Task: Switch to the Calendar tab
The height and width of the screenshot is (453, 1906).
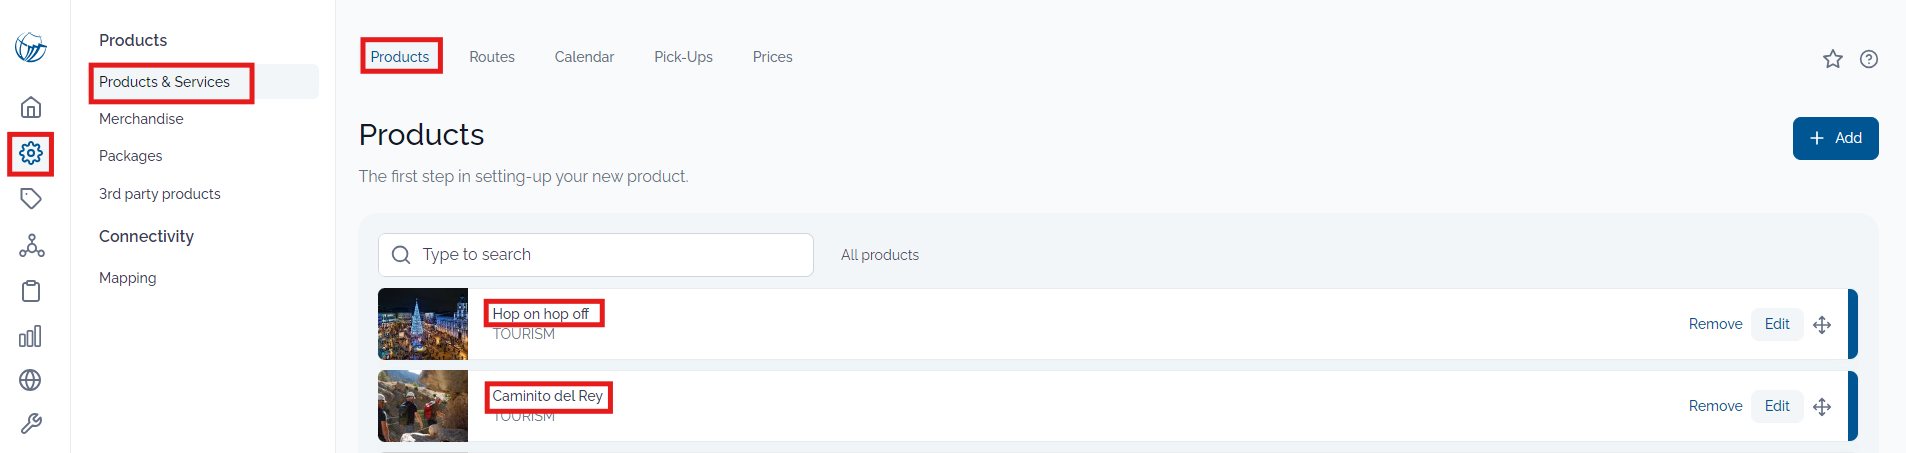Action: [x=584, y=57]
